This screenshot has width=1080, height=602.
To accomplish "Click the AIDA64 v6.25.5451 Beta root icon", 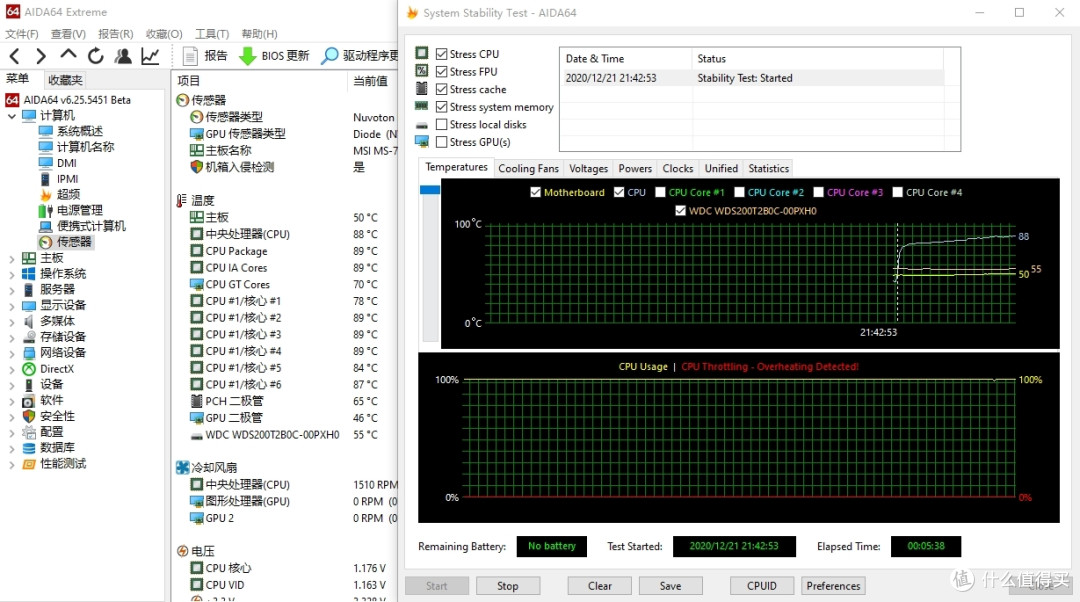I will [x=12, y=100].
